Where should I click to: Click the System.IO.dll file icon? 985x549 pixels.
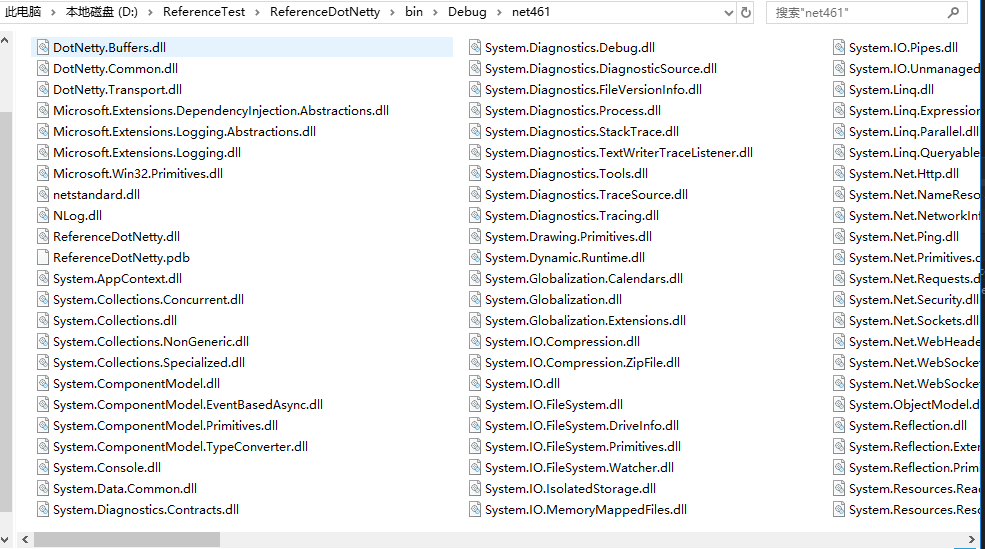click(x=475, y=384)
